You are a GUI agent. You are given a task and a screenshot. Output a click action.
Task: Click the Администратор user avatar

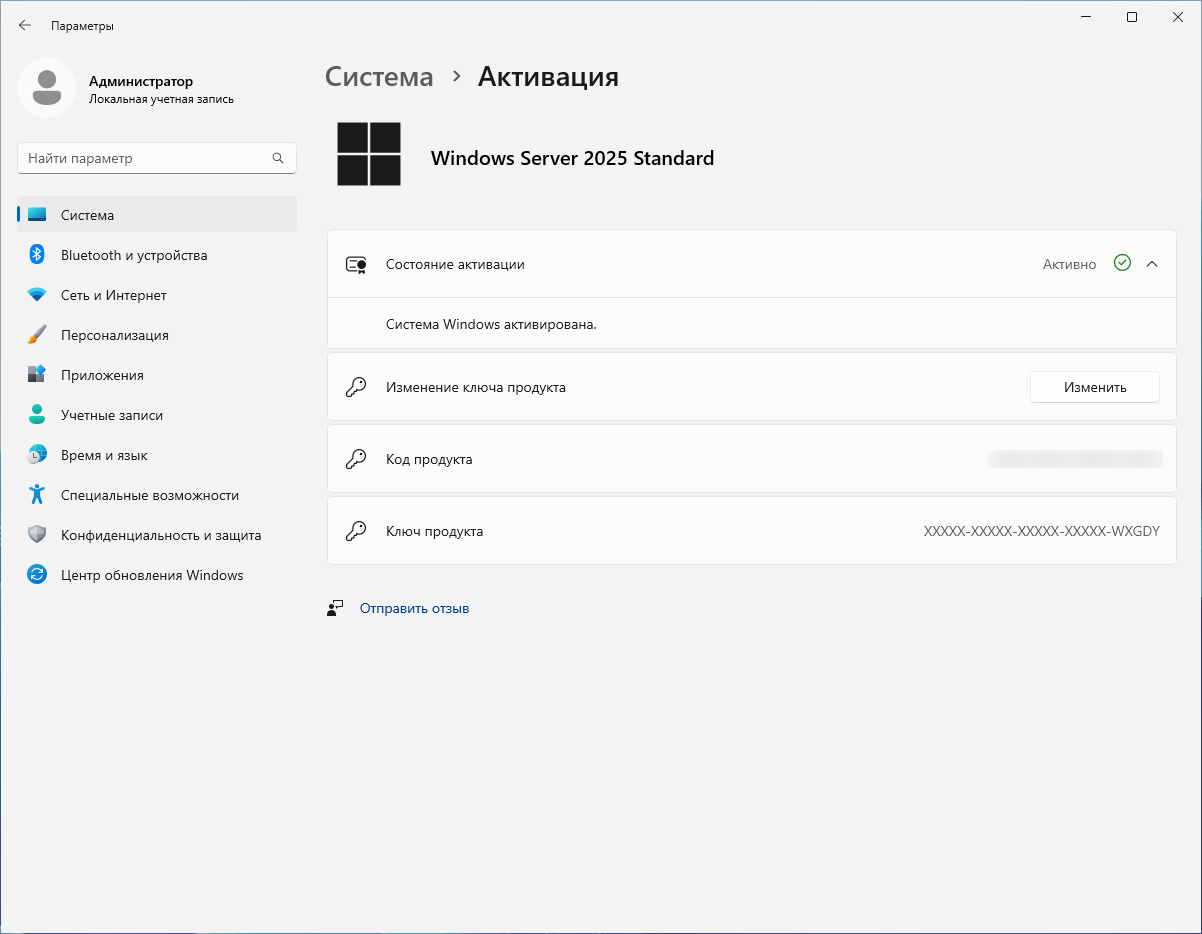click(47, 88)
